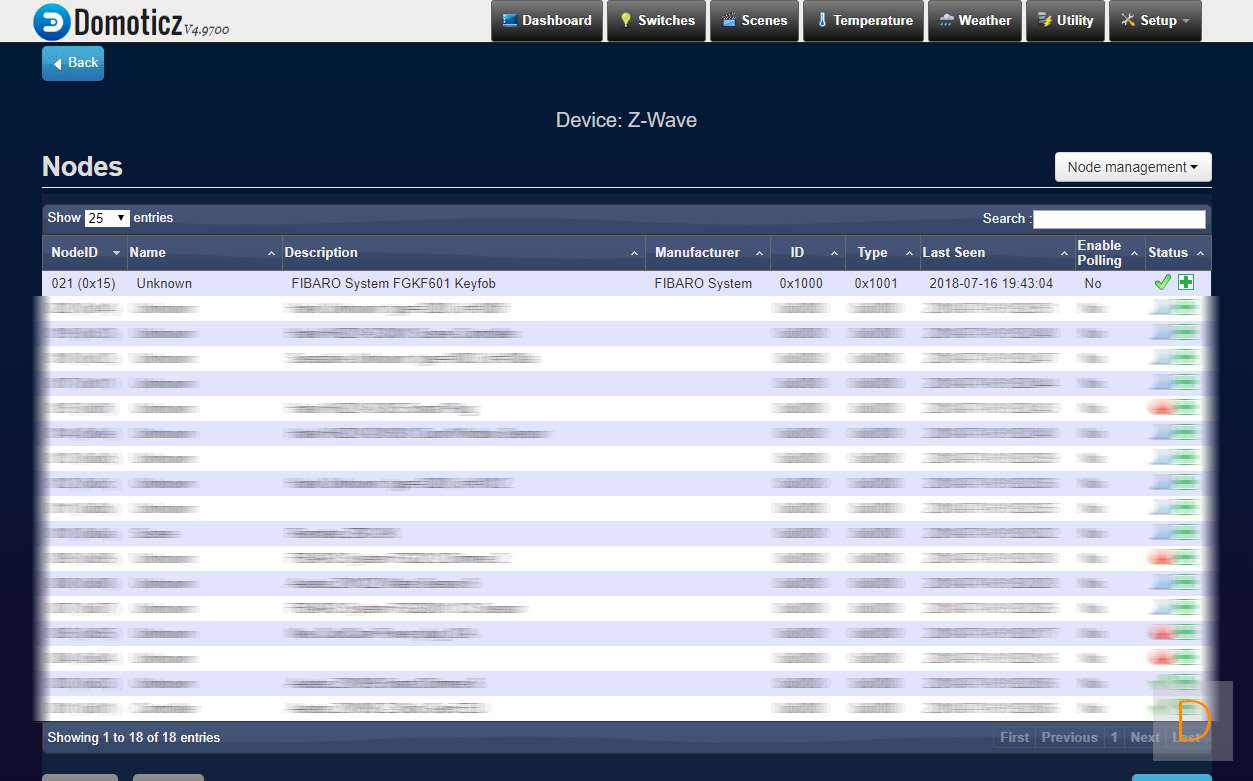Go to the Switches tab

tap(656, 21)
